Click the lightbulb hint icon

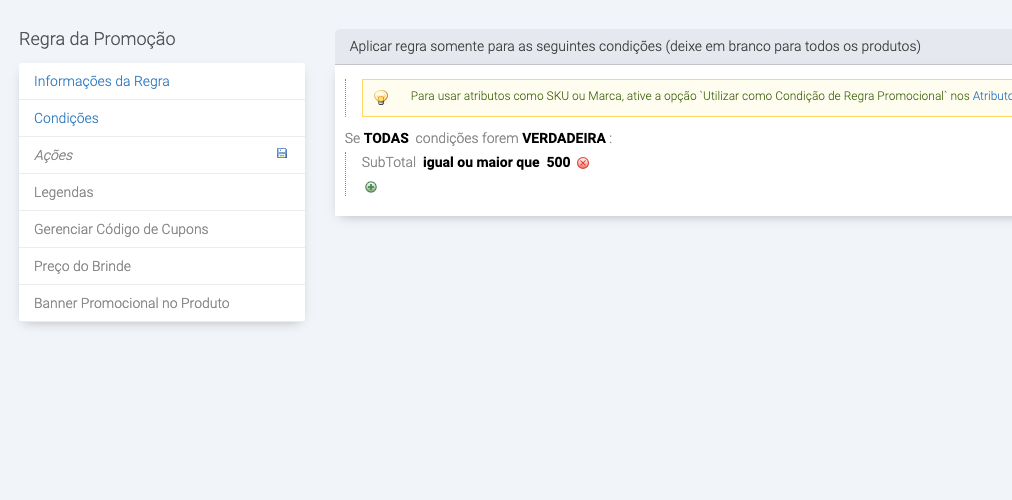click(x=381, y=97)
